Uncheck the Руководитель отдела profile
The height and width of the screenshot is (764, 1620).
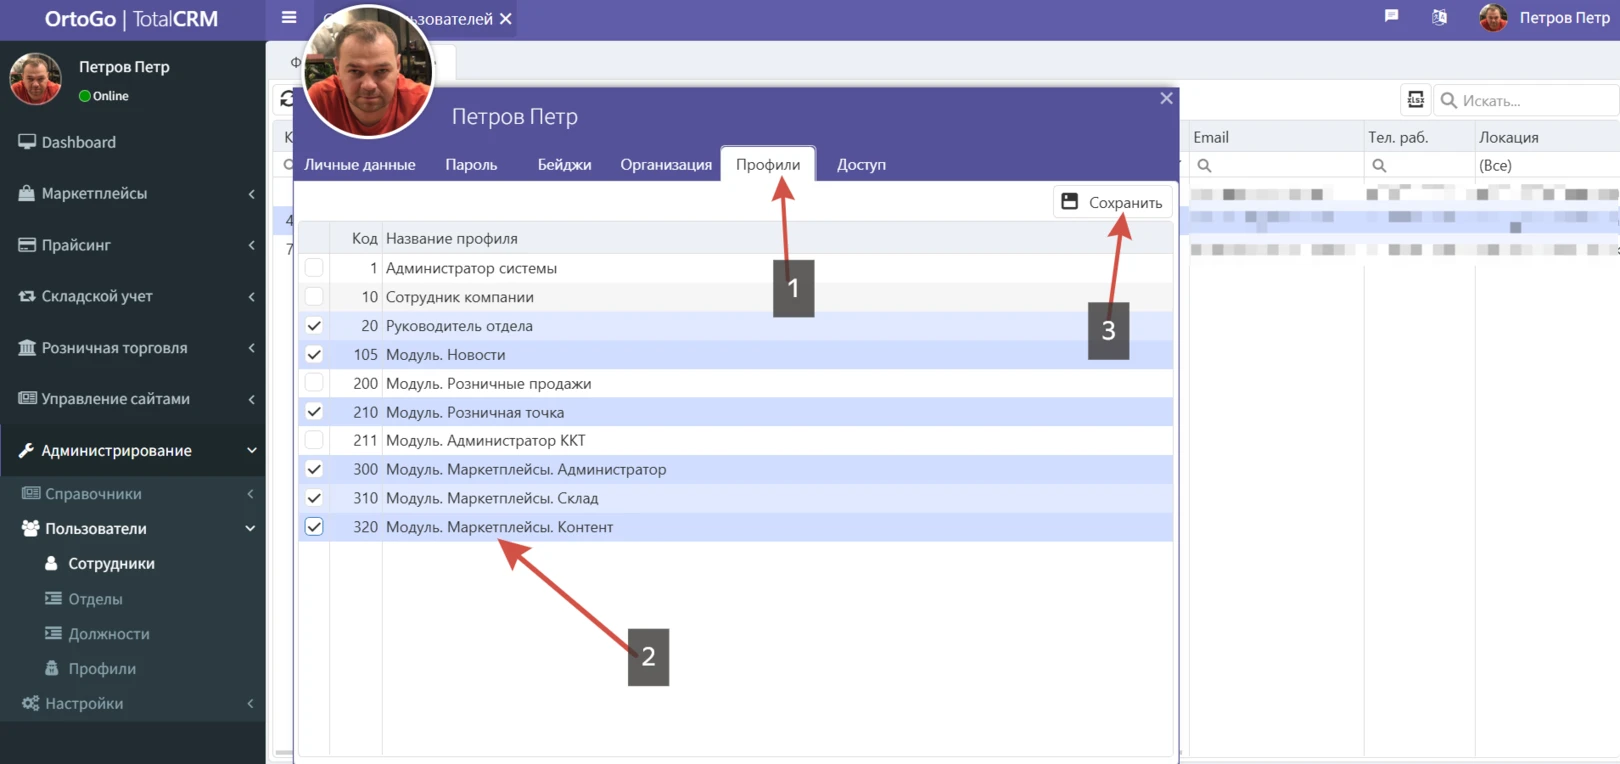314,326
